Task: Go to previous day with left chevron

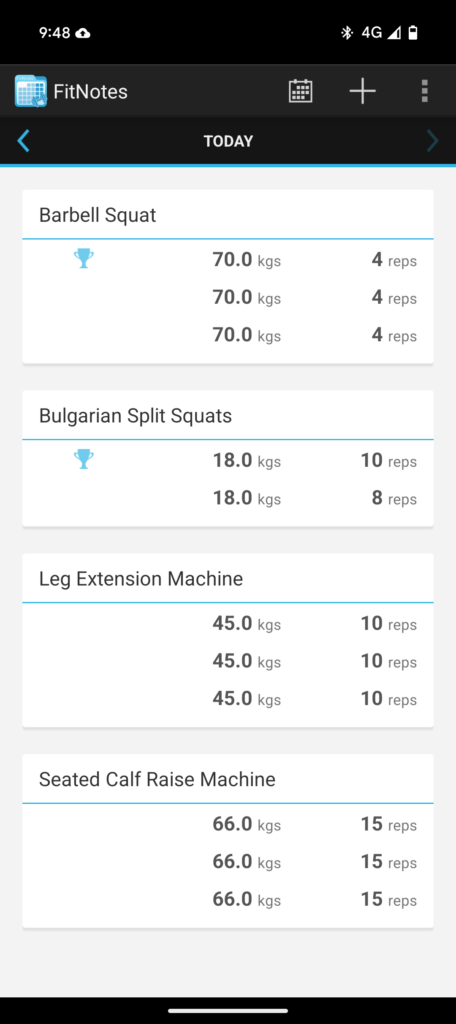Action: 24,140
